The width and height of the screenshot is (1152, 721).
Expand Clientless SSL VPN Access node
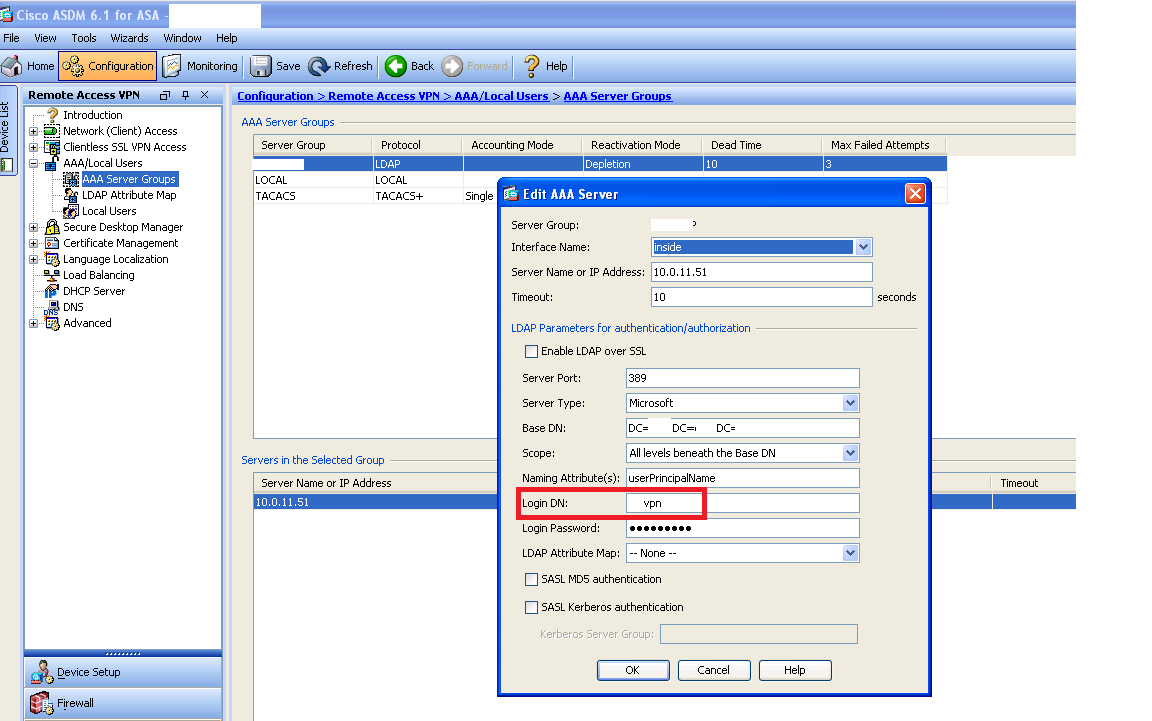(x=33, y=148)
